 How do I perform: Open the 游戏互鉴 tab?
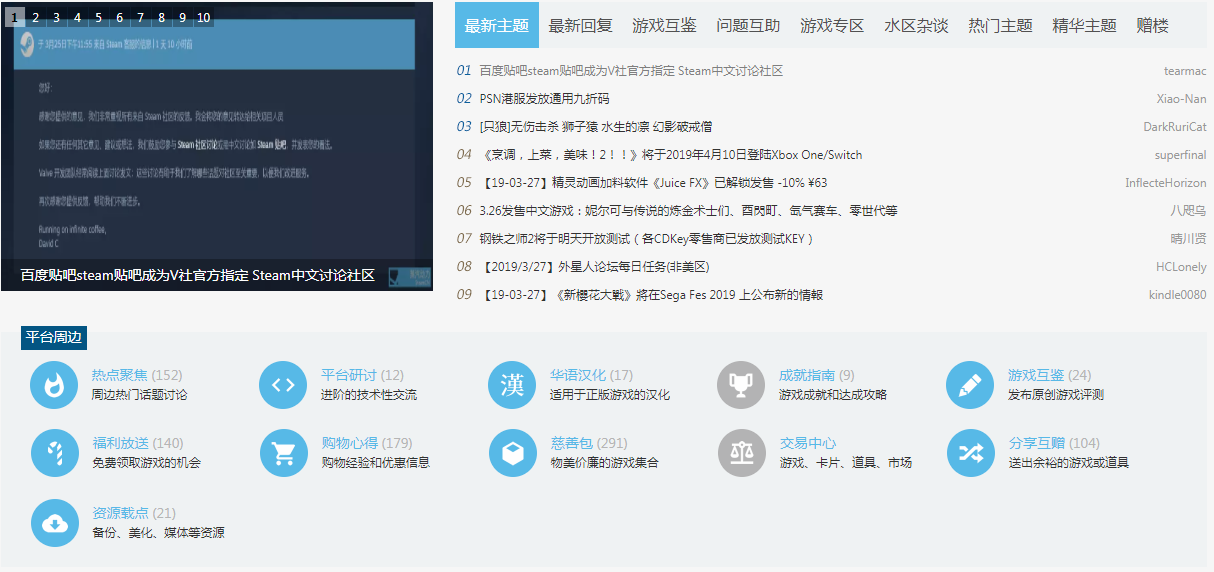[x=665, y=25]
